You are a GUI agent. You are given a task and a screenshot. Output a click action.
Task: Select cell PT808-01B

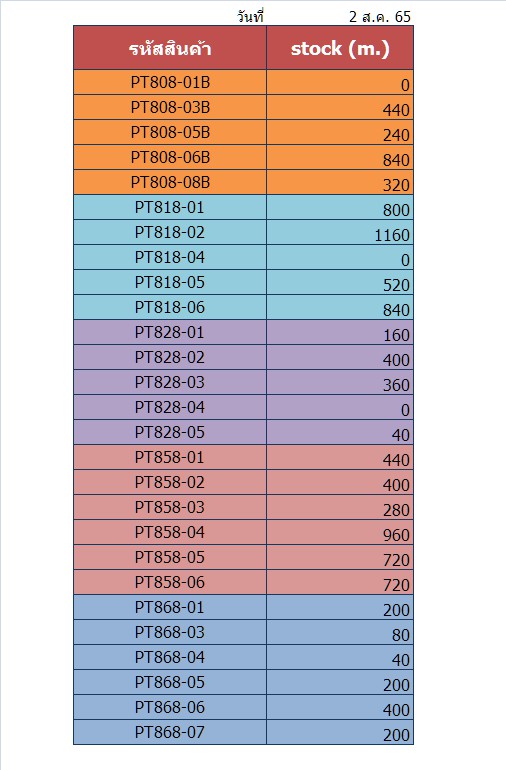[170, 82]
